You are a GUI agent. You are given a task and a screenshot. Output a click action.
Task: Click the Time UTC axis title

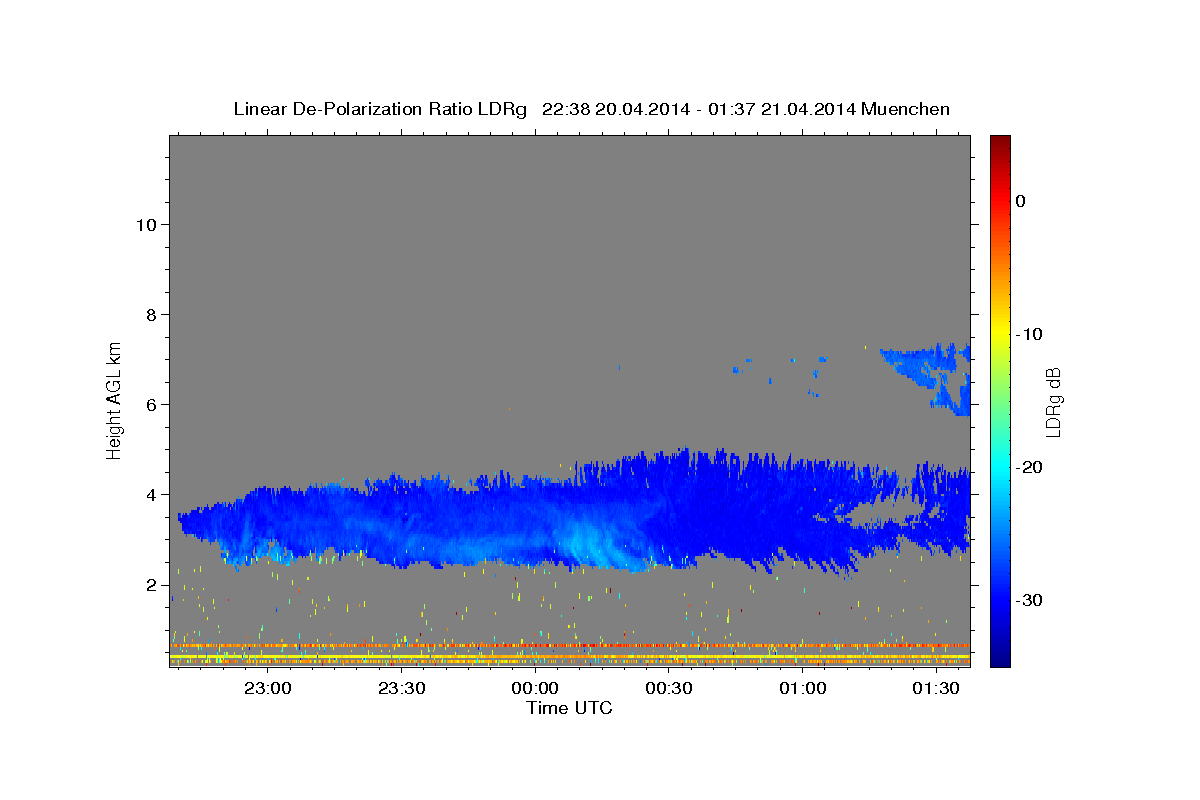[x=569, y=708]
